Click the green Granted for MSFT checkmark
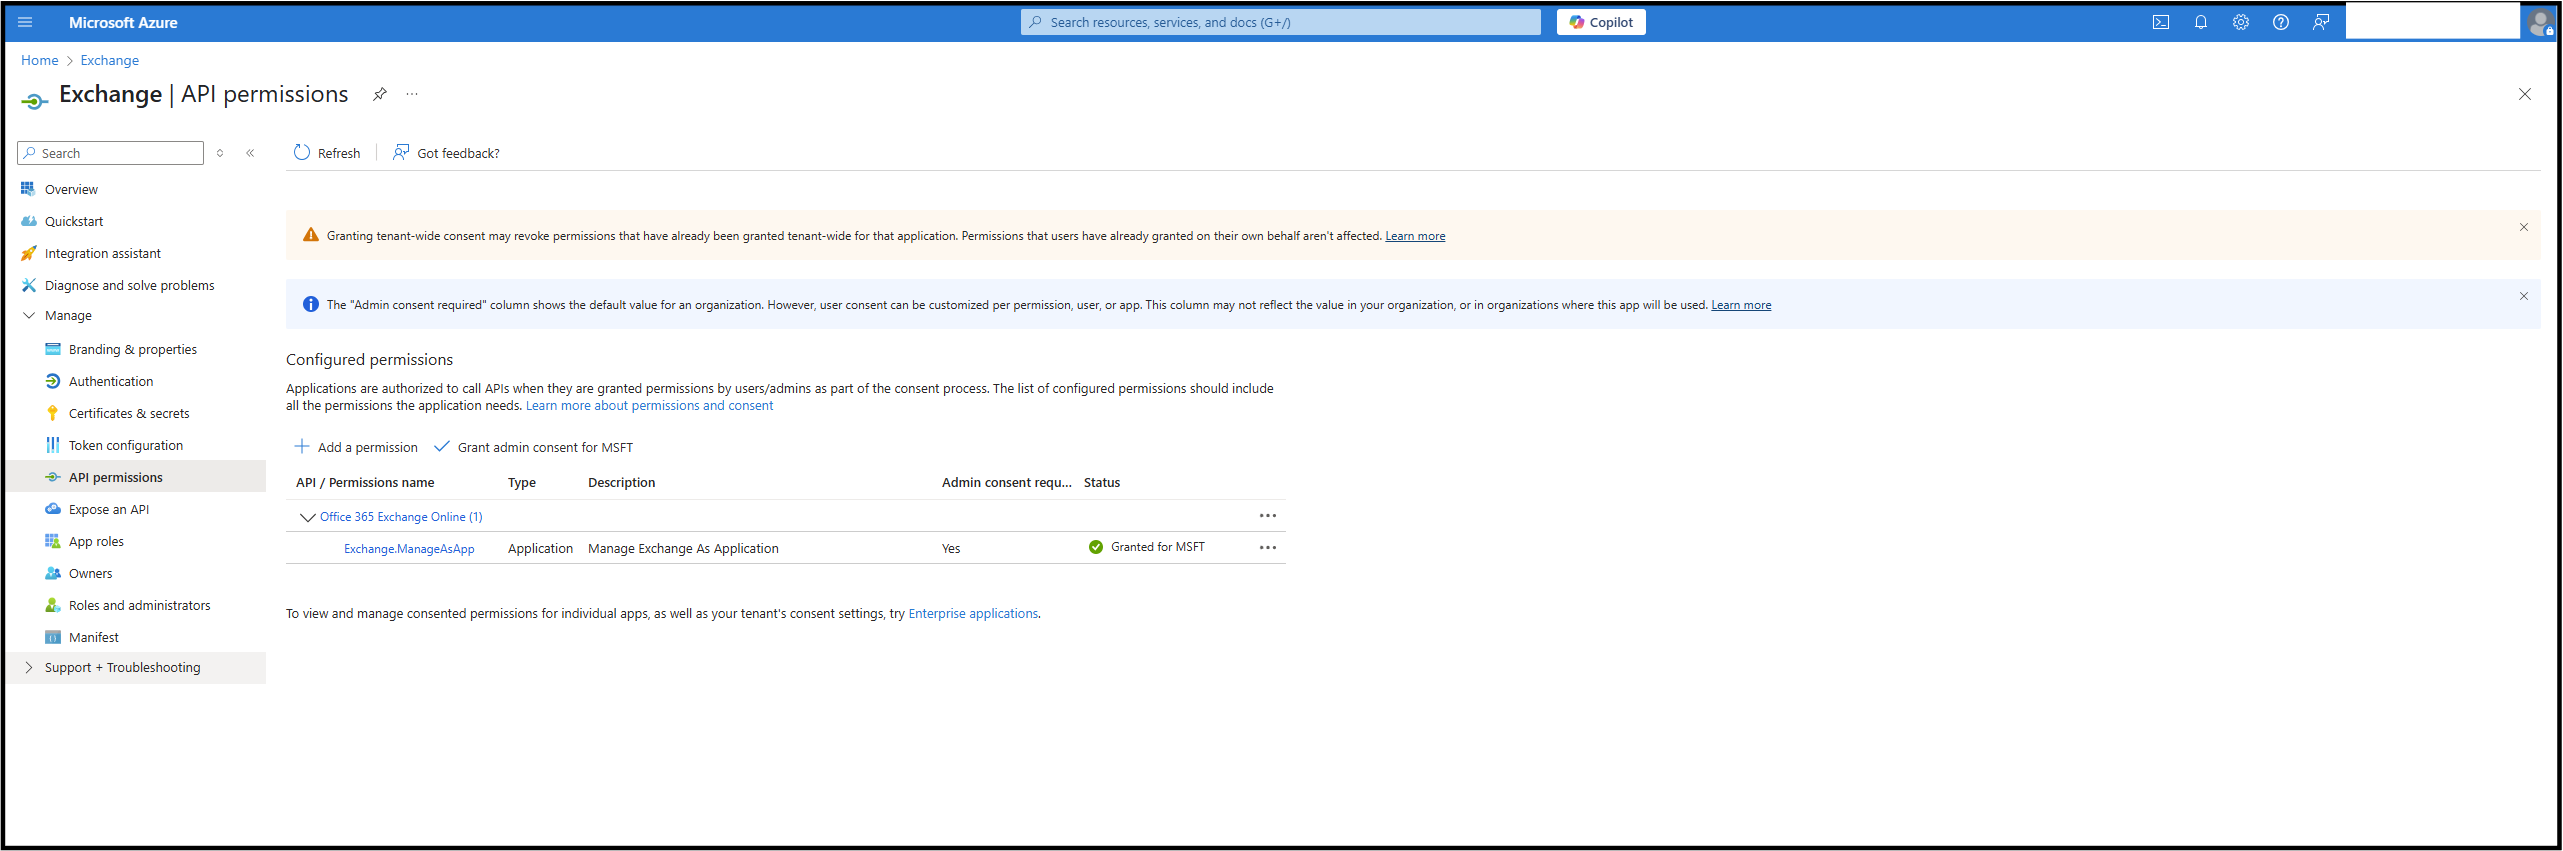Image resolution: width=2563 pixels, height=851 pixels. pyautogui.click(x=1096, y=547)
